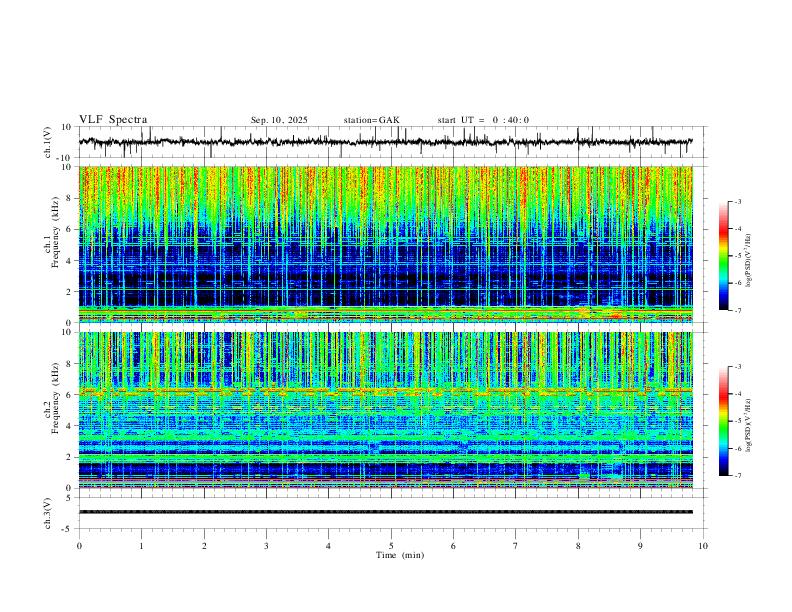
Task: Click inside the ch.2 spectrogram panel
Action: [x=385, y=410]
